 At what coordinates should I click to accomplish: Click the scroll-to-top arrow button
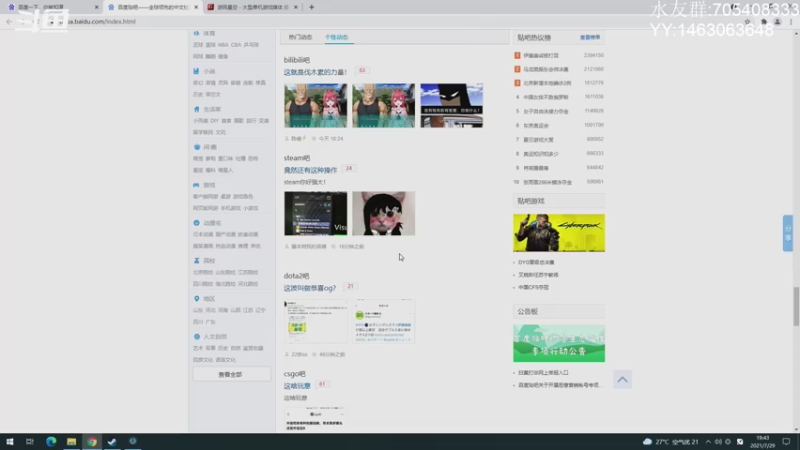tap(622, 380)
